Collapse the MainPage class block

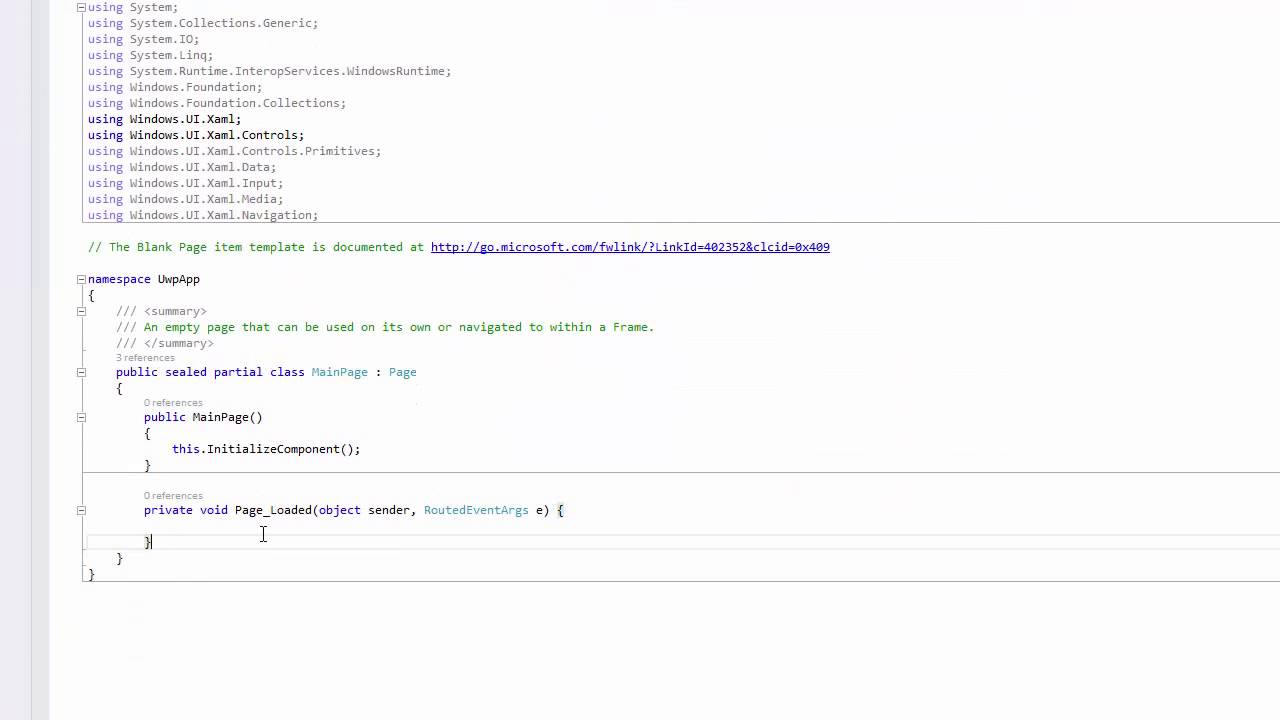click(81, 372)
